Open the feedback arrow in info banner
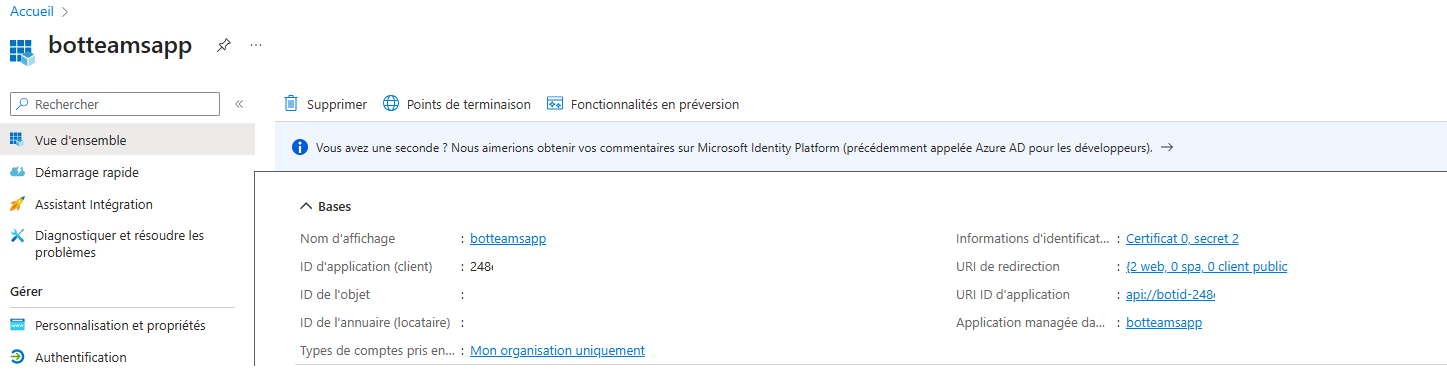The width and height of the screenshot is (1447, 370). click(1166, 147)
